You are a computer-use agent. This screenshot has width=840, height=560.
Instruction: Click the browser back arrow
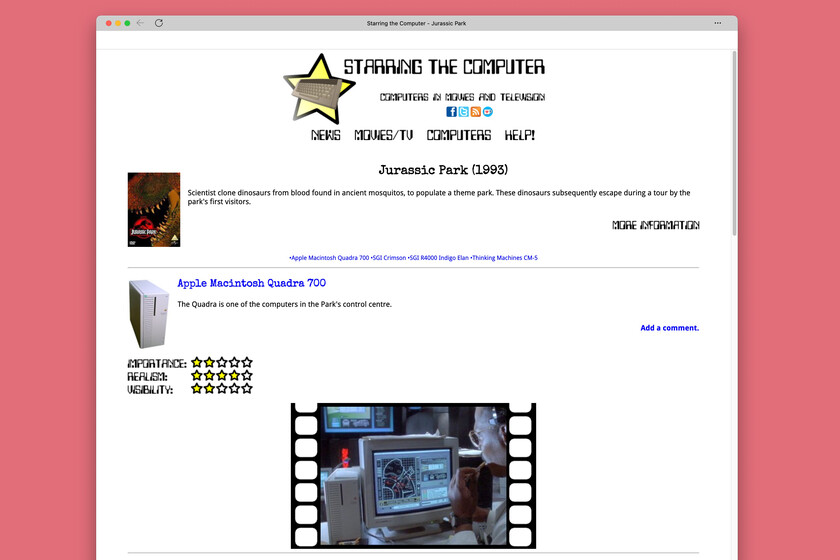tap(140, 23)
